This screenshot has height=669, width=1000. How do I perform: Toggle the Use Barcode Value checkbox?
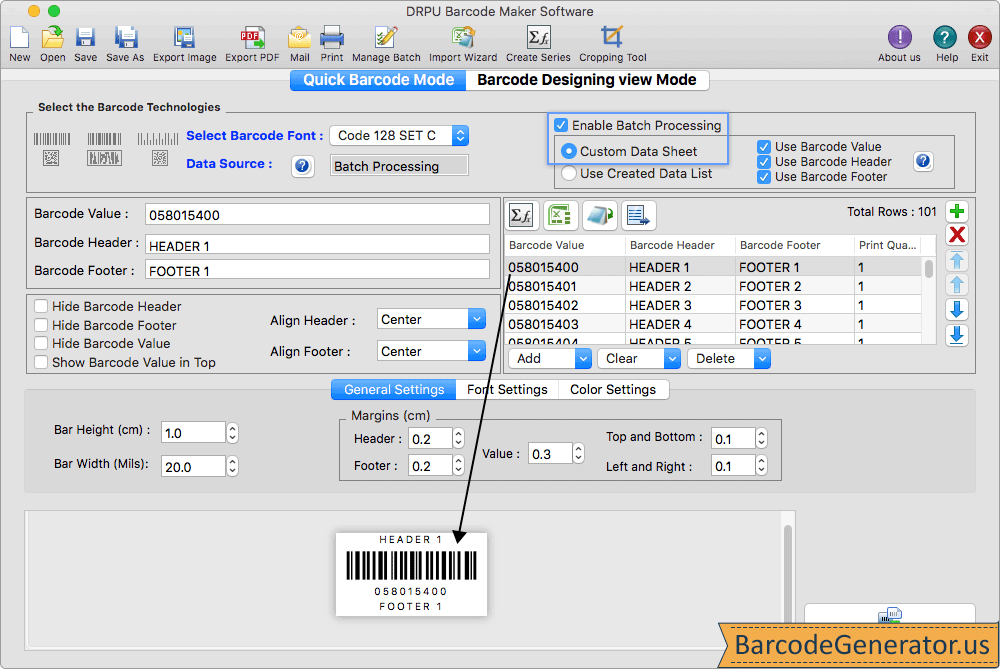coord(764,147)
